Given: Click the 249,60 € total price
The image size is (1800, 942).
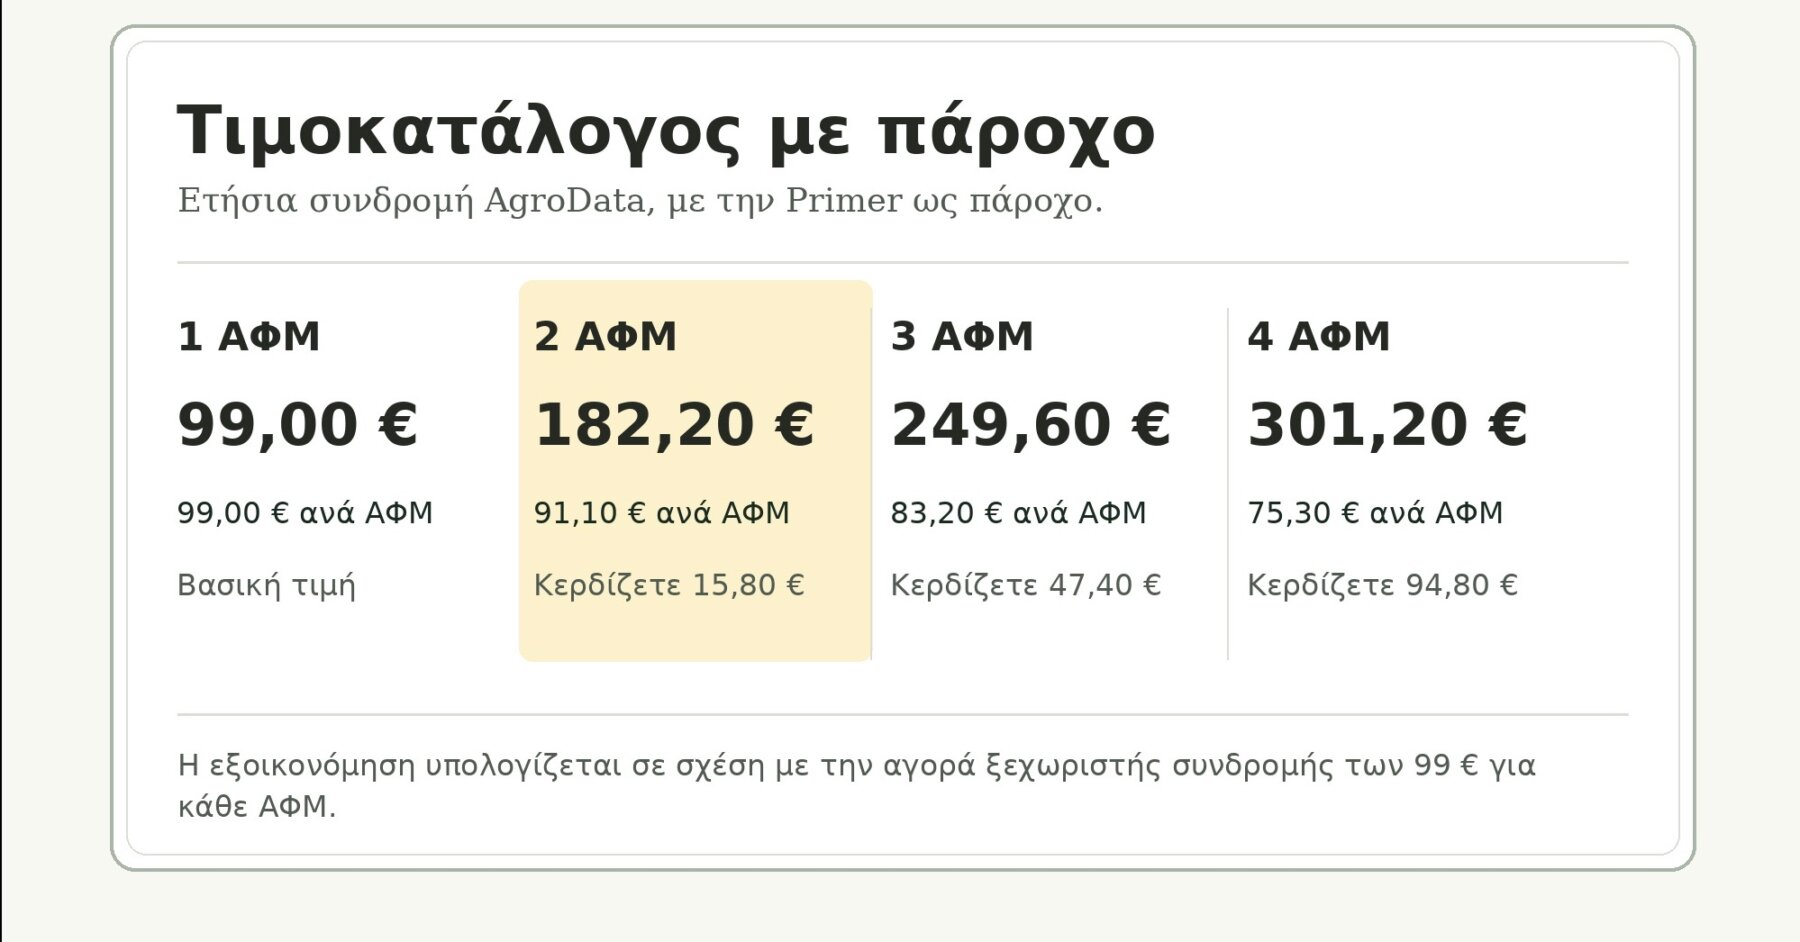Looking at the screenshot, I should pyautogui.click(x=1031, y=425).
